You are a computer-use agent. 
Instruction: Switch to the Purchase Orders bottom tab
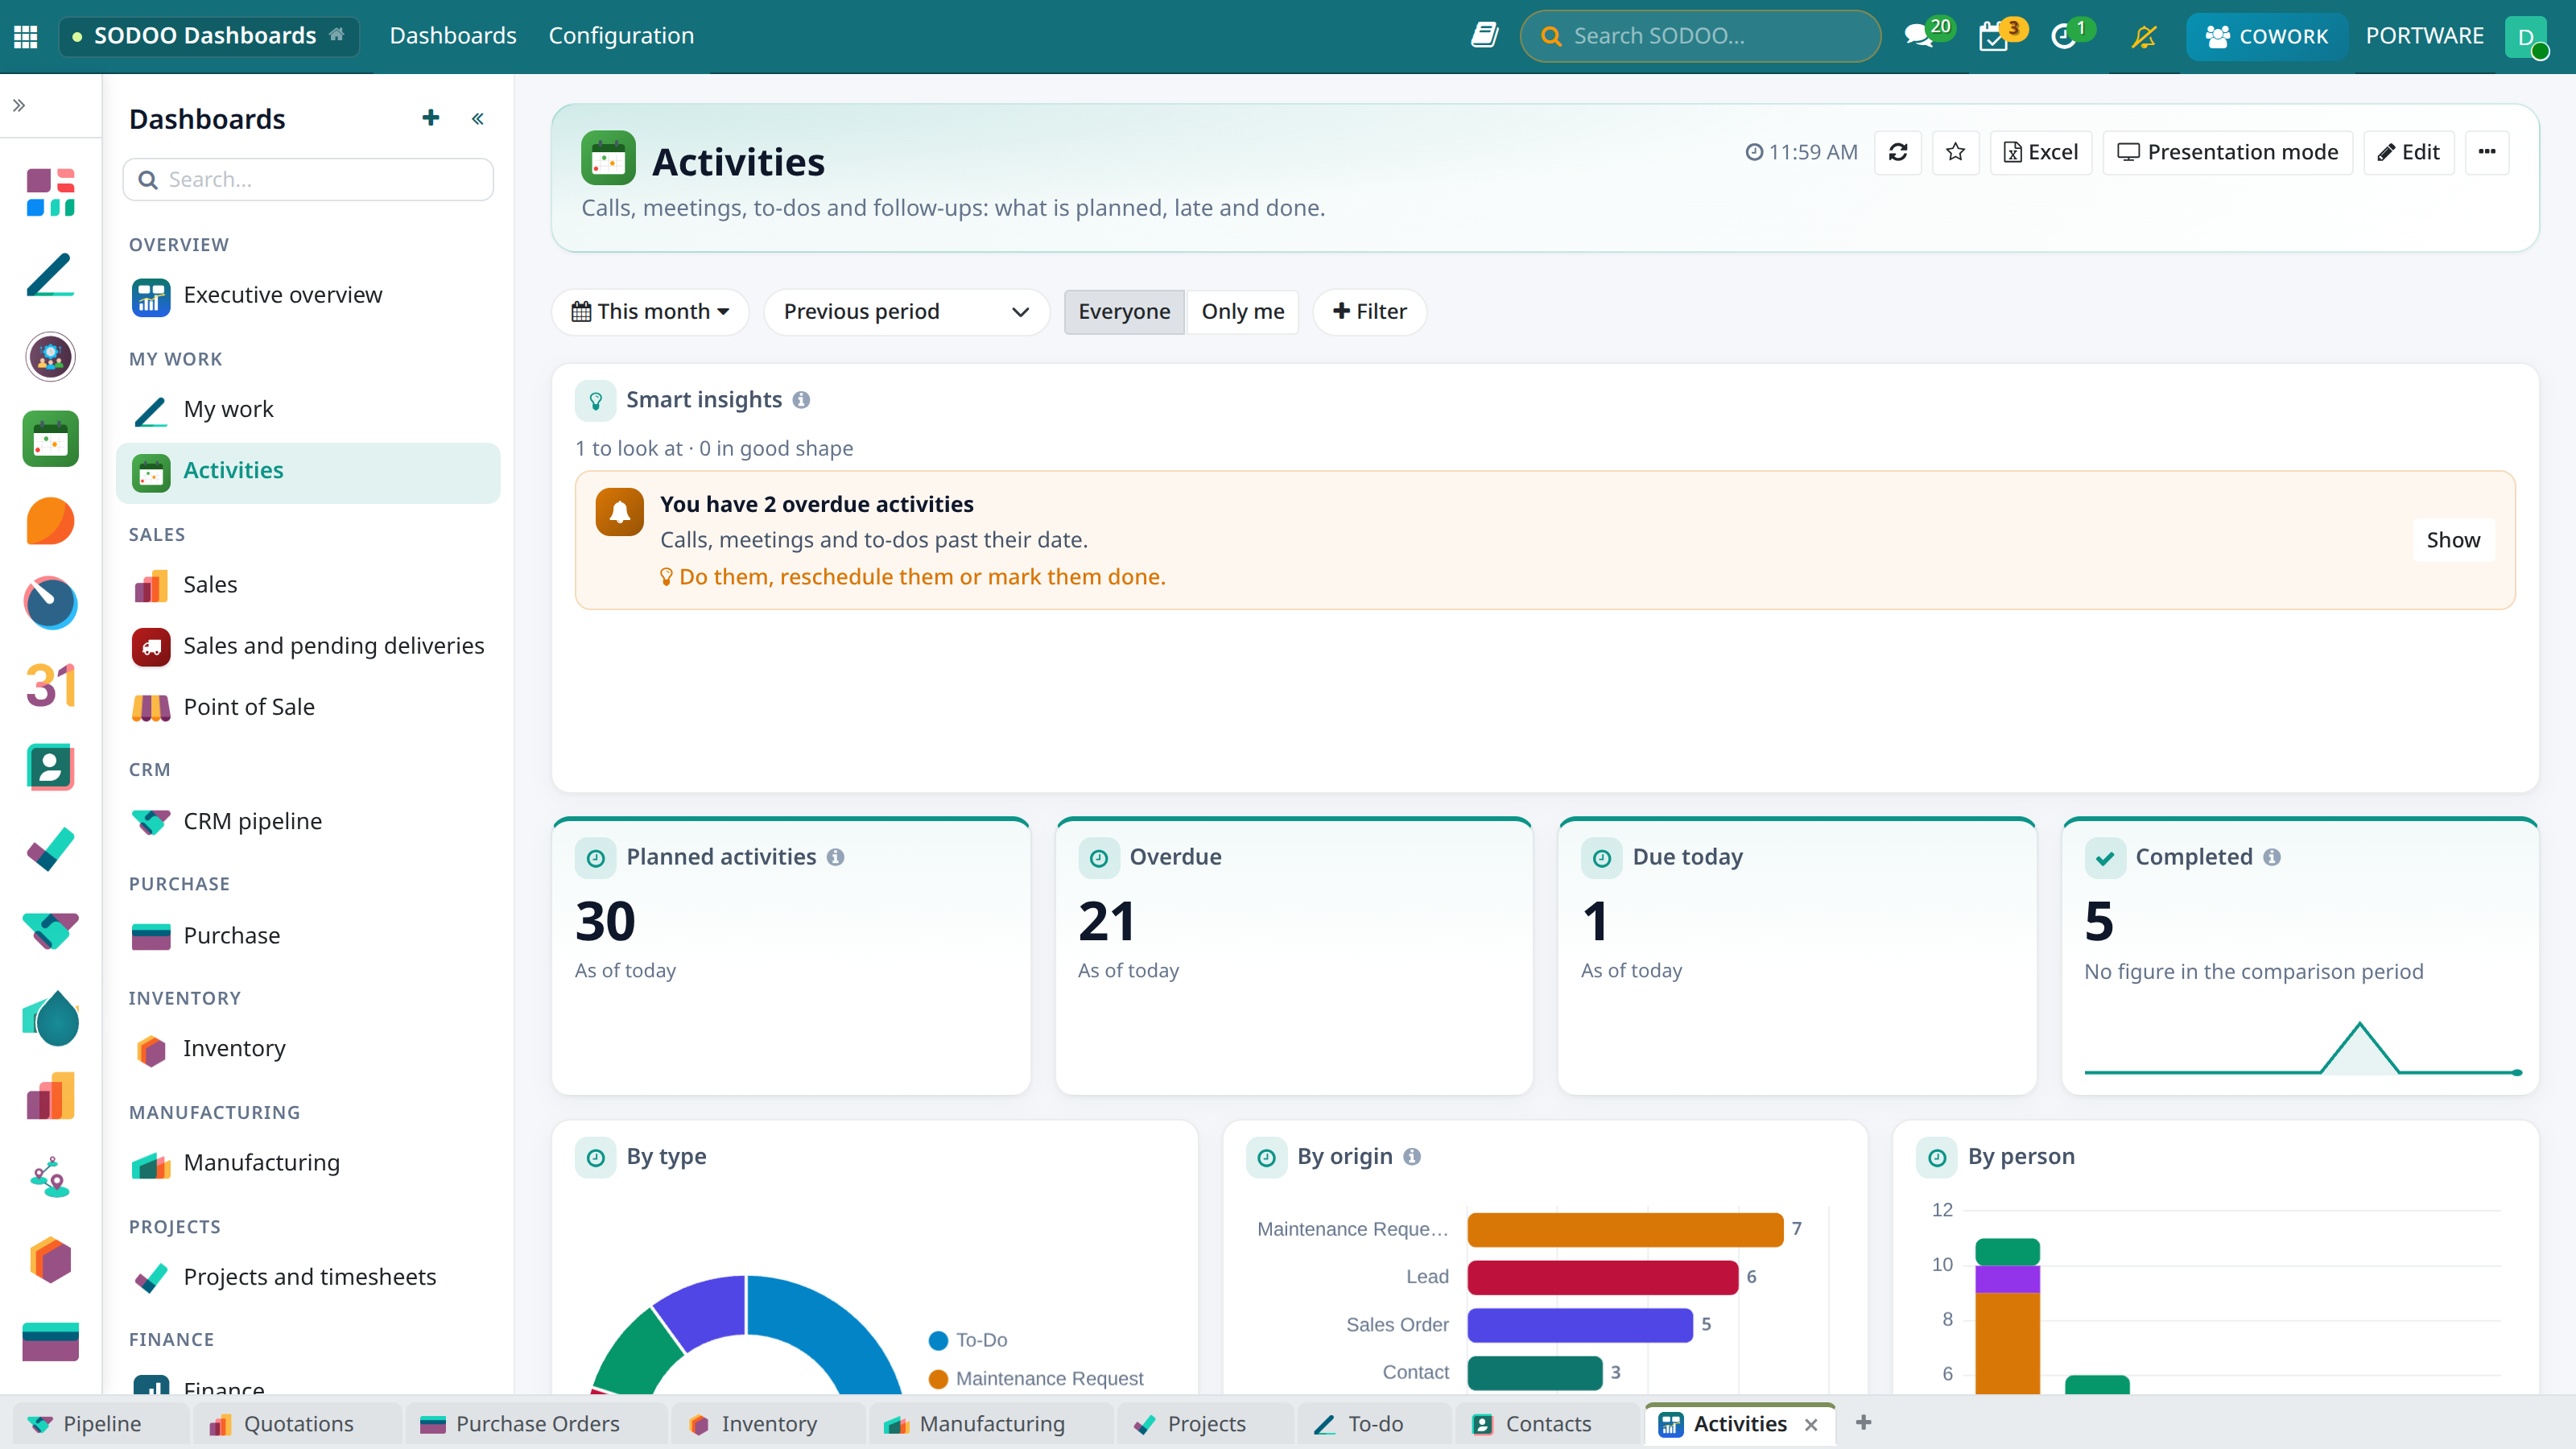coord(536,1424)
